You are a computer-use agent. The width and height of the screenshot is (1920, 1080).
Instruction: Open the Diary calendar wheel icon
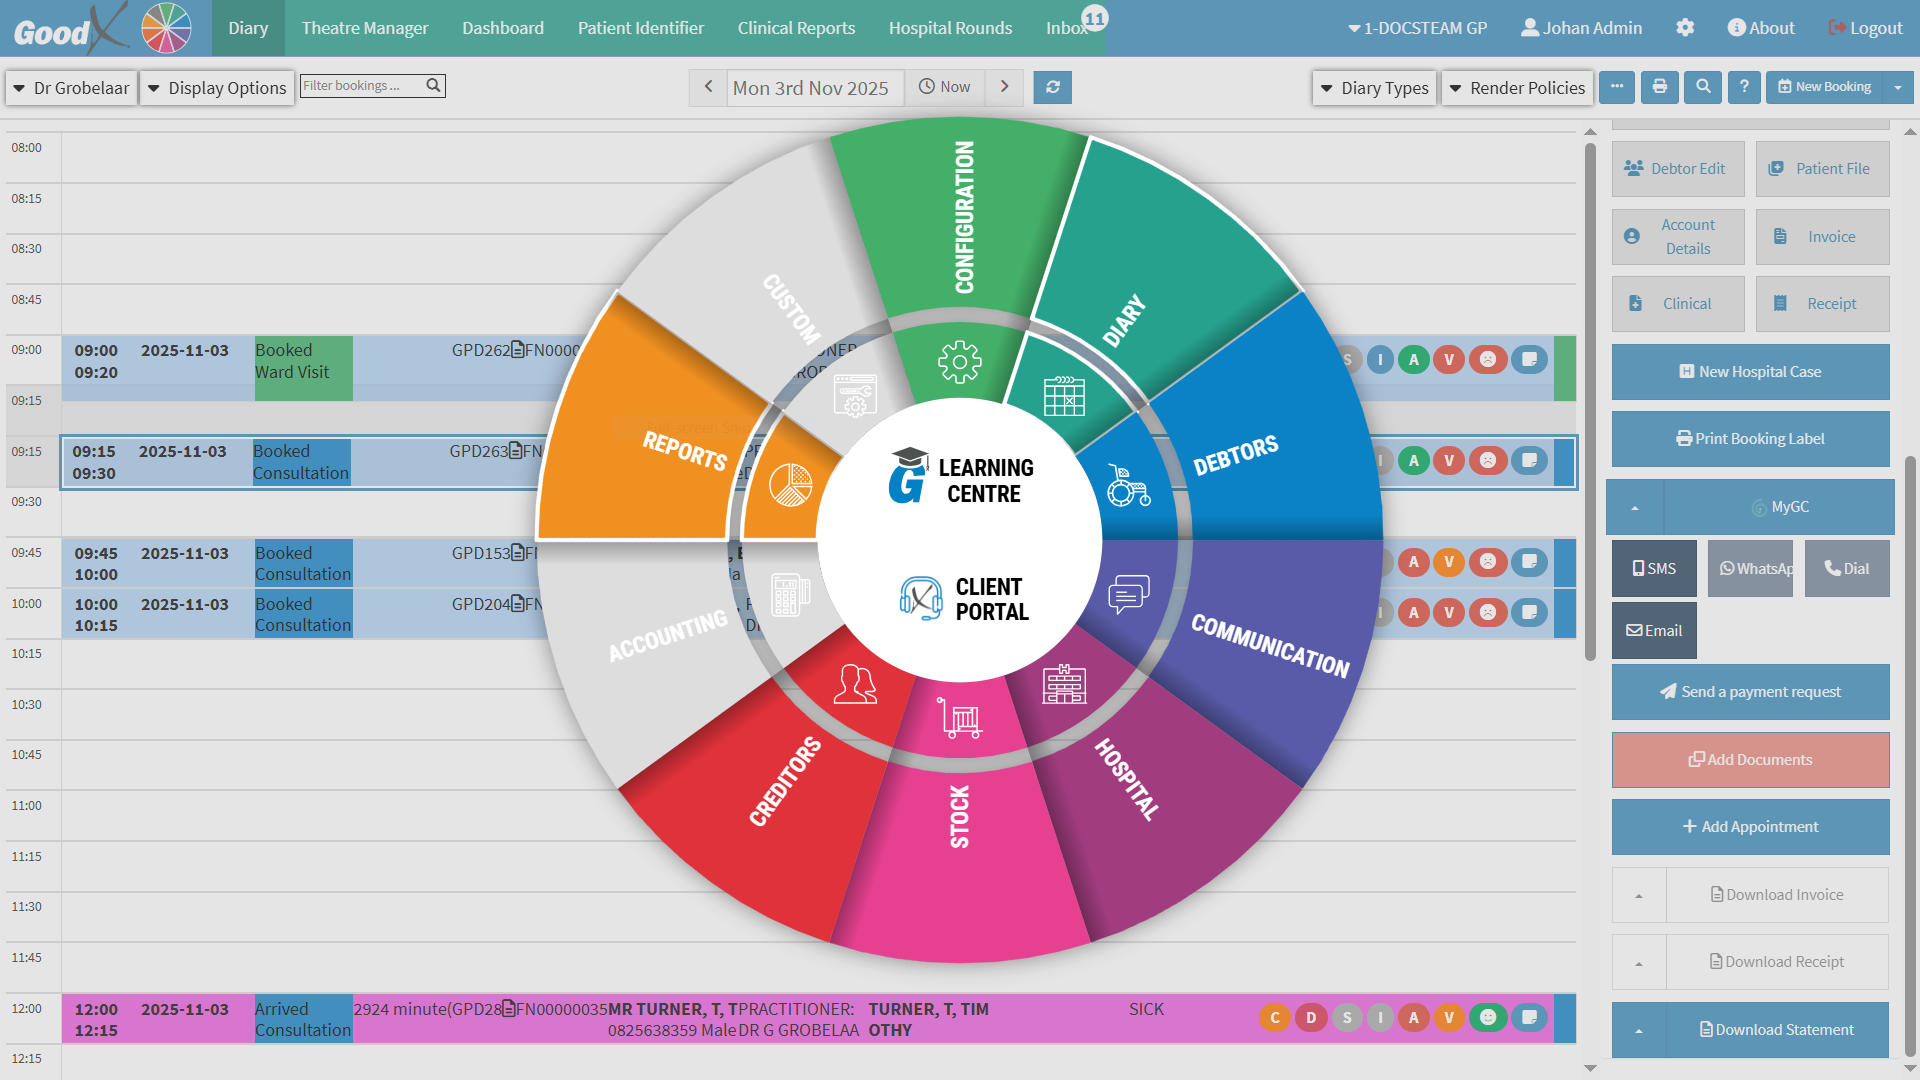[1064, 396]
